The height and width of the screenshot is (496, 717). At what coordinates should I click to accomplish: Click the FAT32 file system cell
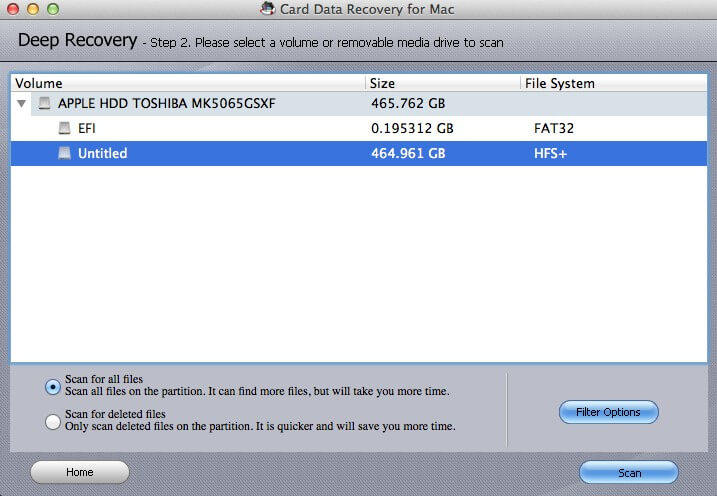tap(553, 128)
